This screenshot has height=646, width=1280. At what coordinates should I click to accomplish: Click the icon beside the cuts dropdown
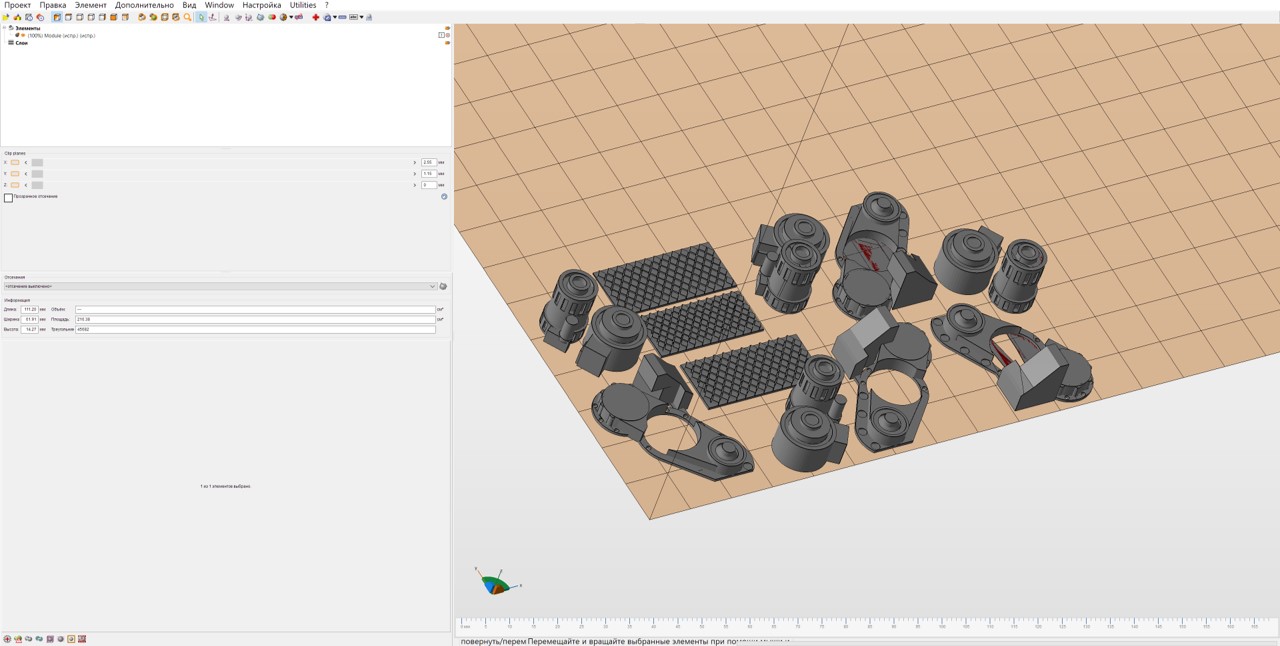[443, 286]
